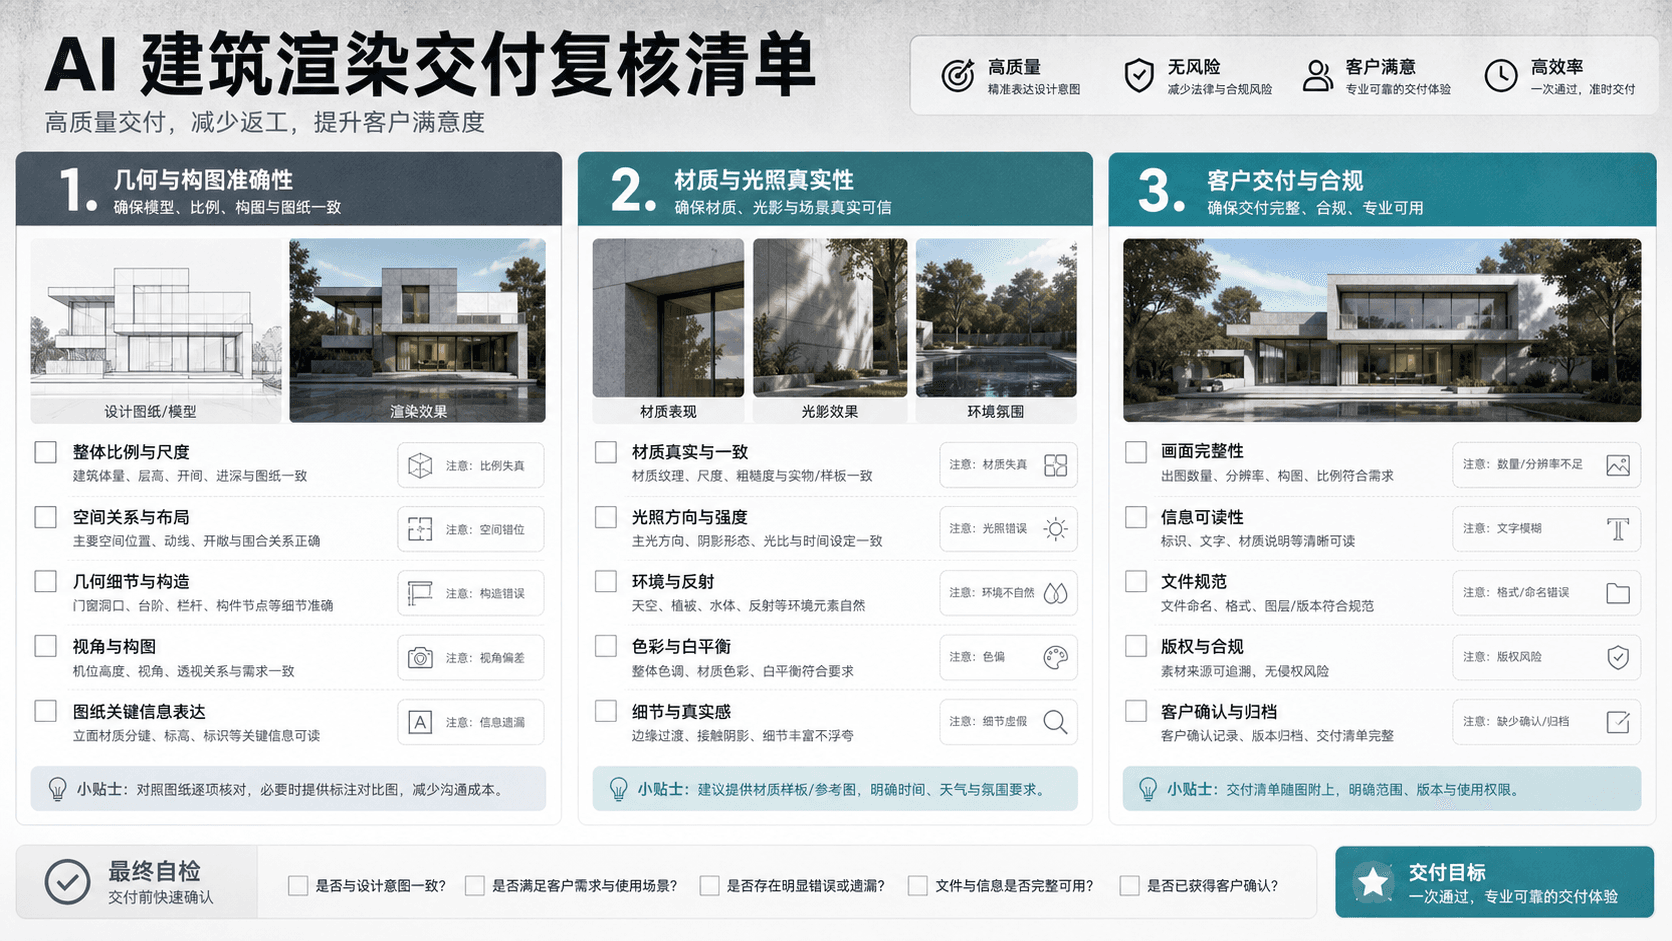Click the lightbulb icon in section 2 tip

[619, 790]
